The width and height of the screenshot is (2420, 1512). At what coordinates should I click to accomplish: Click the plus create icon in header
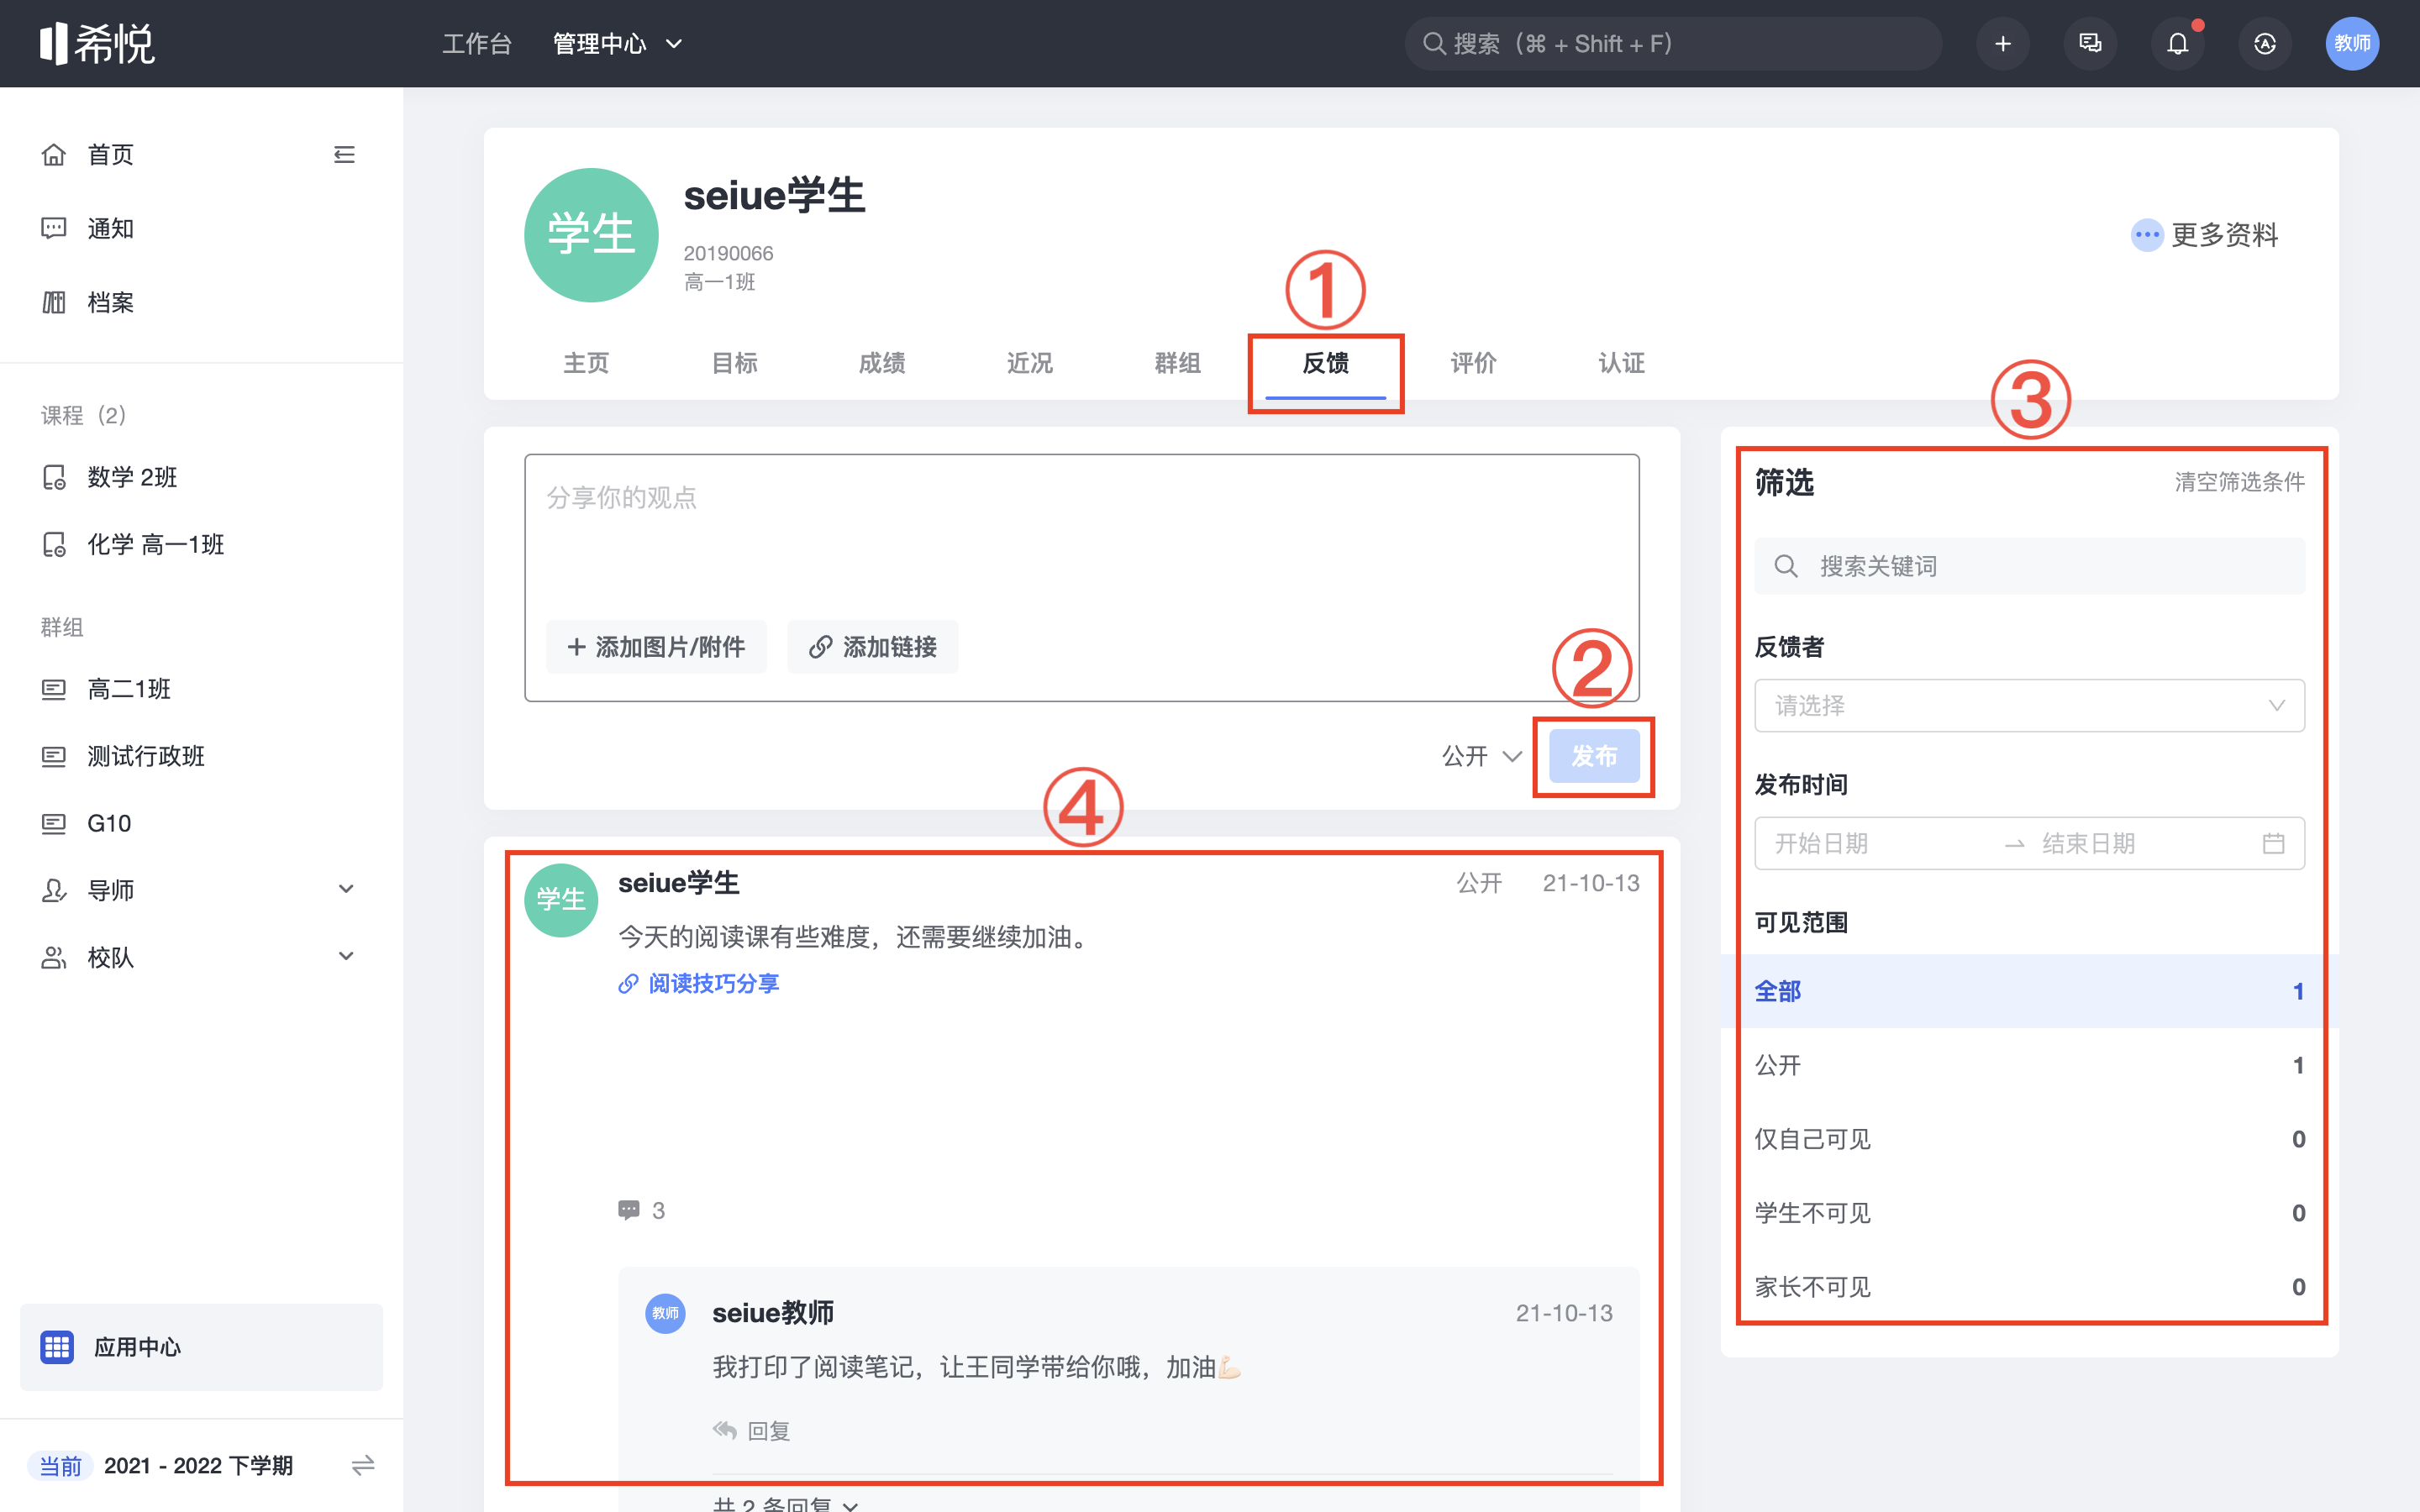2002,43
